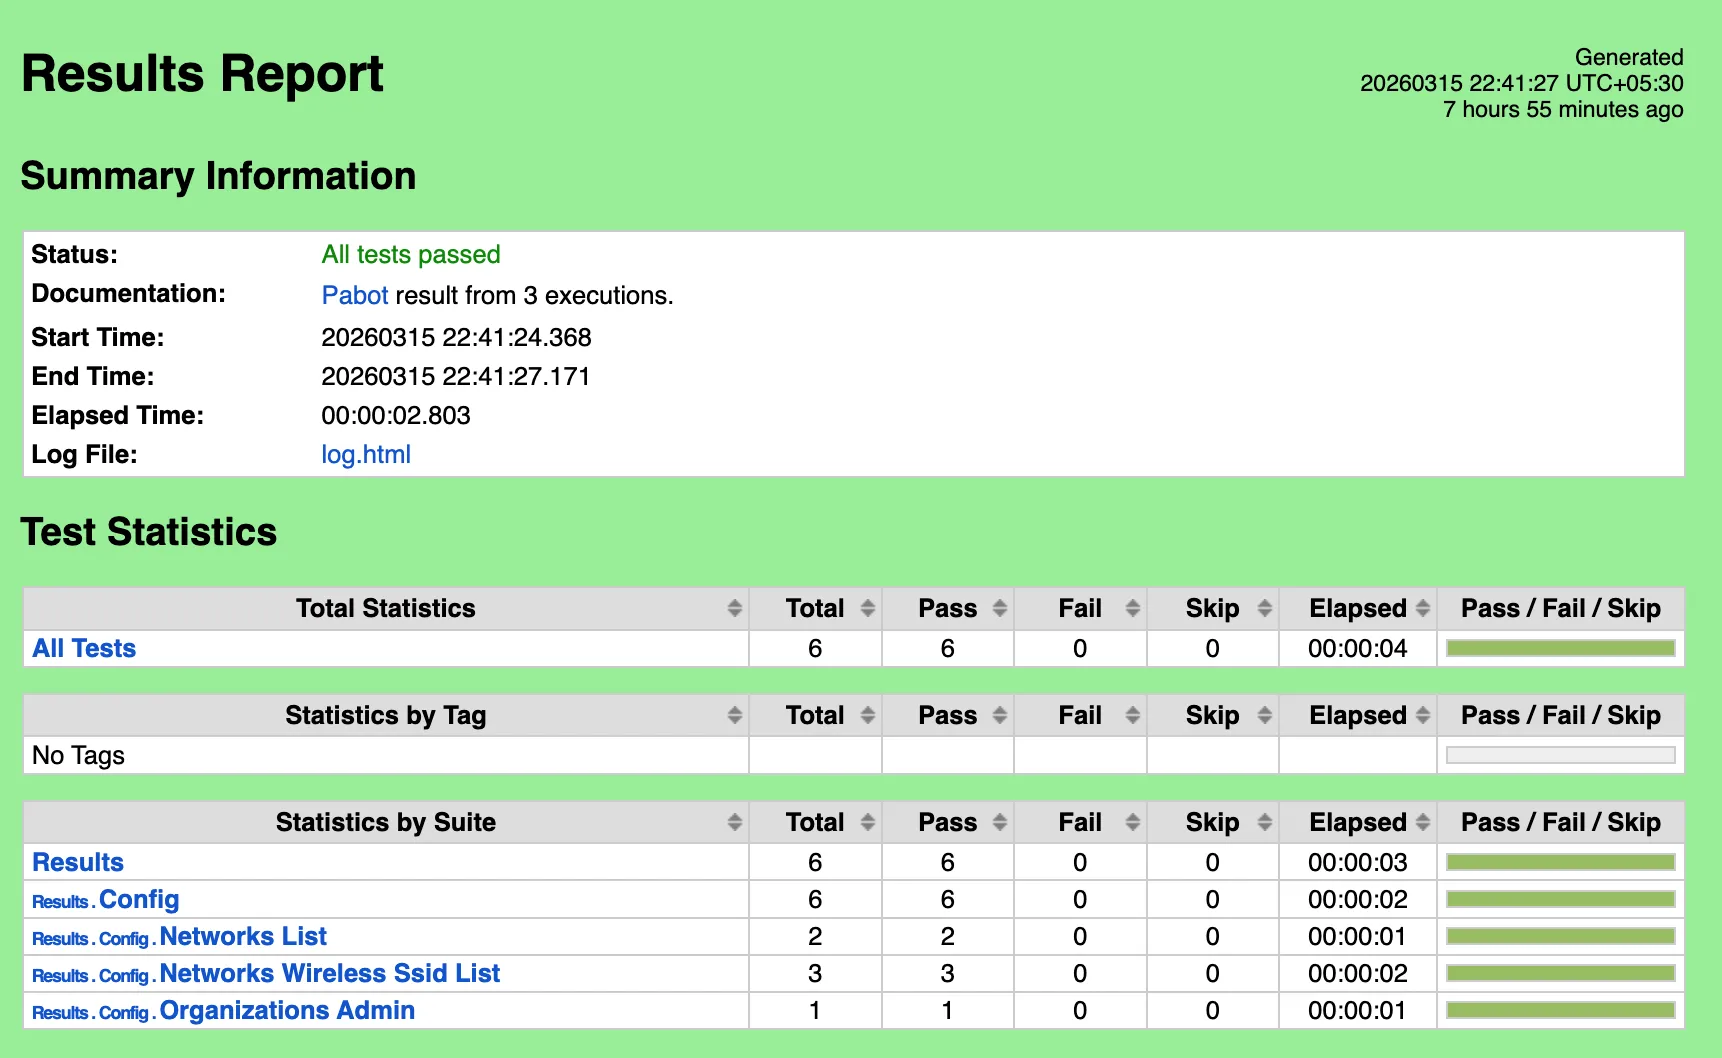Image resolution: width=1722 pixels, height=1058 pixels.
Task: Click the sort icon on the Skip column header
Action: click(x=1264, y=608)
